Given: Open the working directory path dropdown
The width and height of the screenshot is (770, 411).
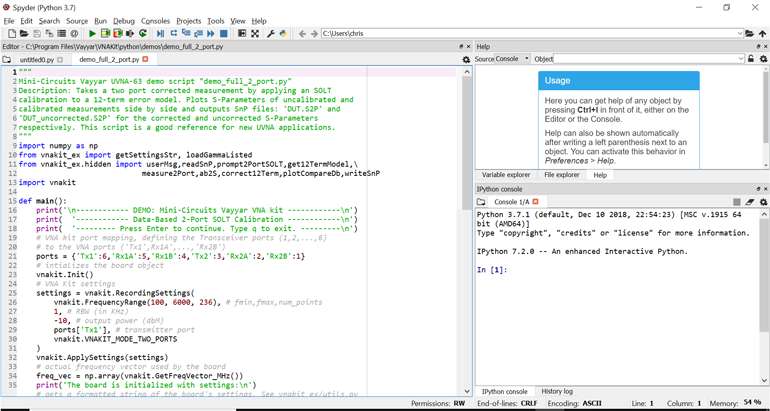Looking at the screenshot, I should (739, 34).
